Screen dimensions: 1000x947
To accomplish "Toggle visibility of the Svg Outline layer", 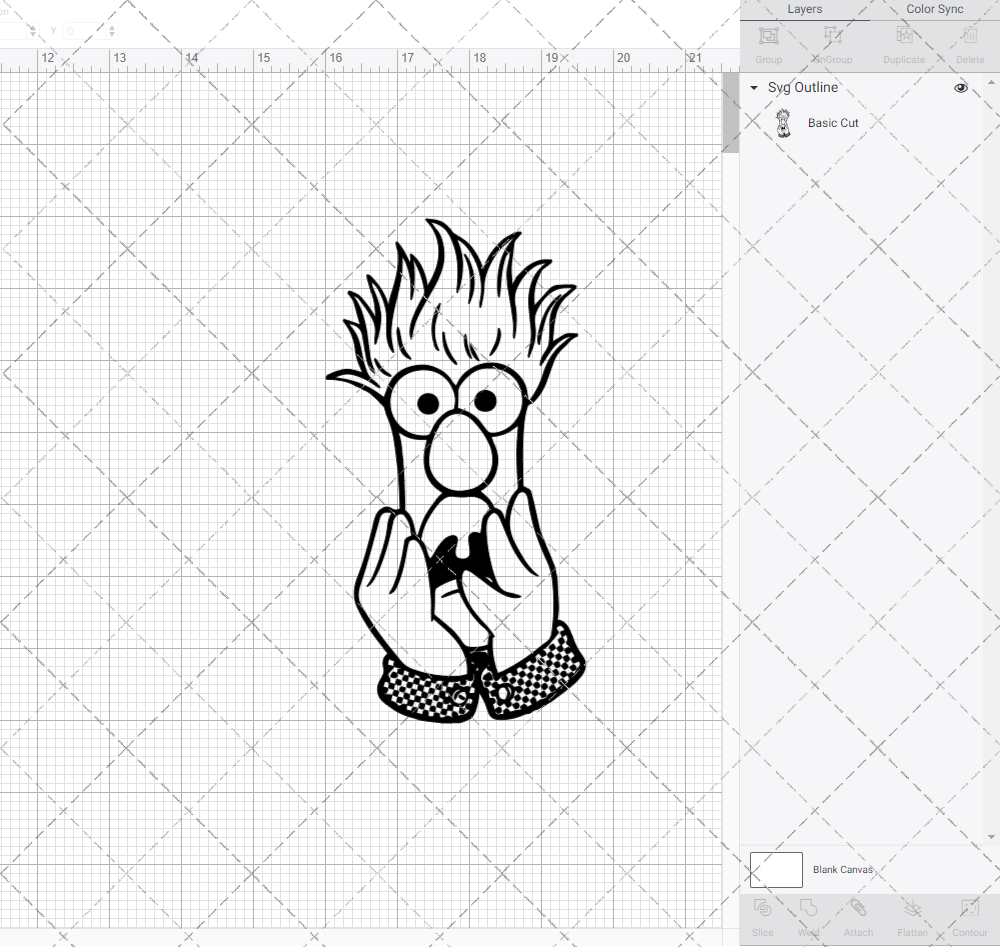I will (960, 88).
